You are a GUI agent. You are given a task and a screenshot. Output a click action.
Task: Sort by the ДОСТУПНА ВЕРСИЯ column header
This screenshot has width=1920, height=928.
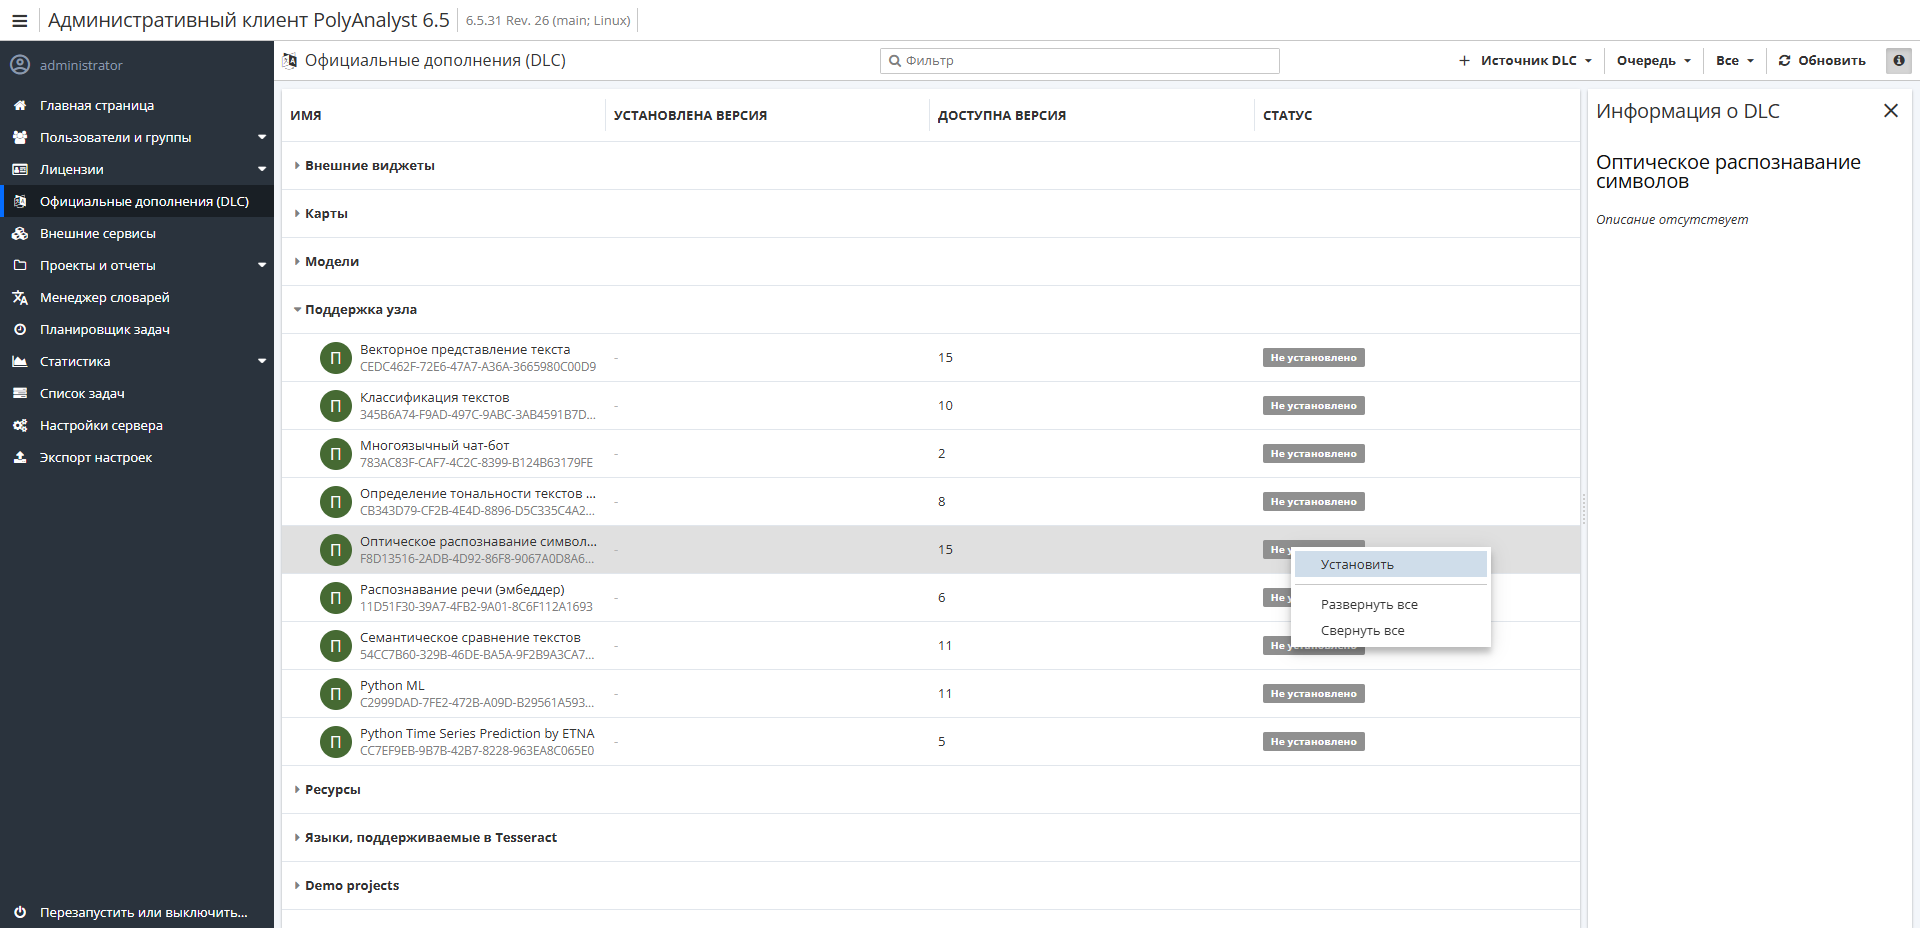pos(1002,116)
